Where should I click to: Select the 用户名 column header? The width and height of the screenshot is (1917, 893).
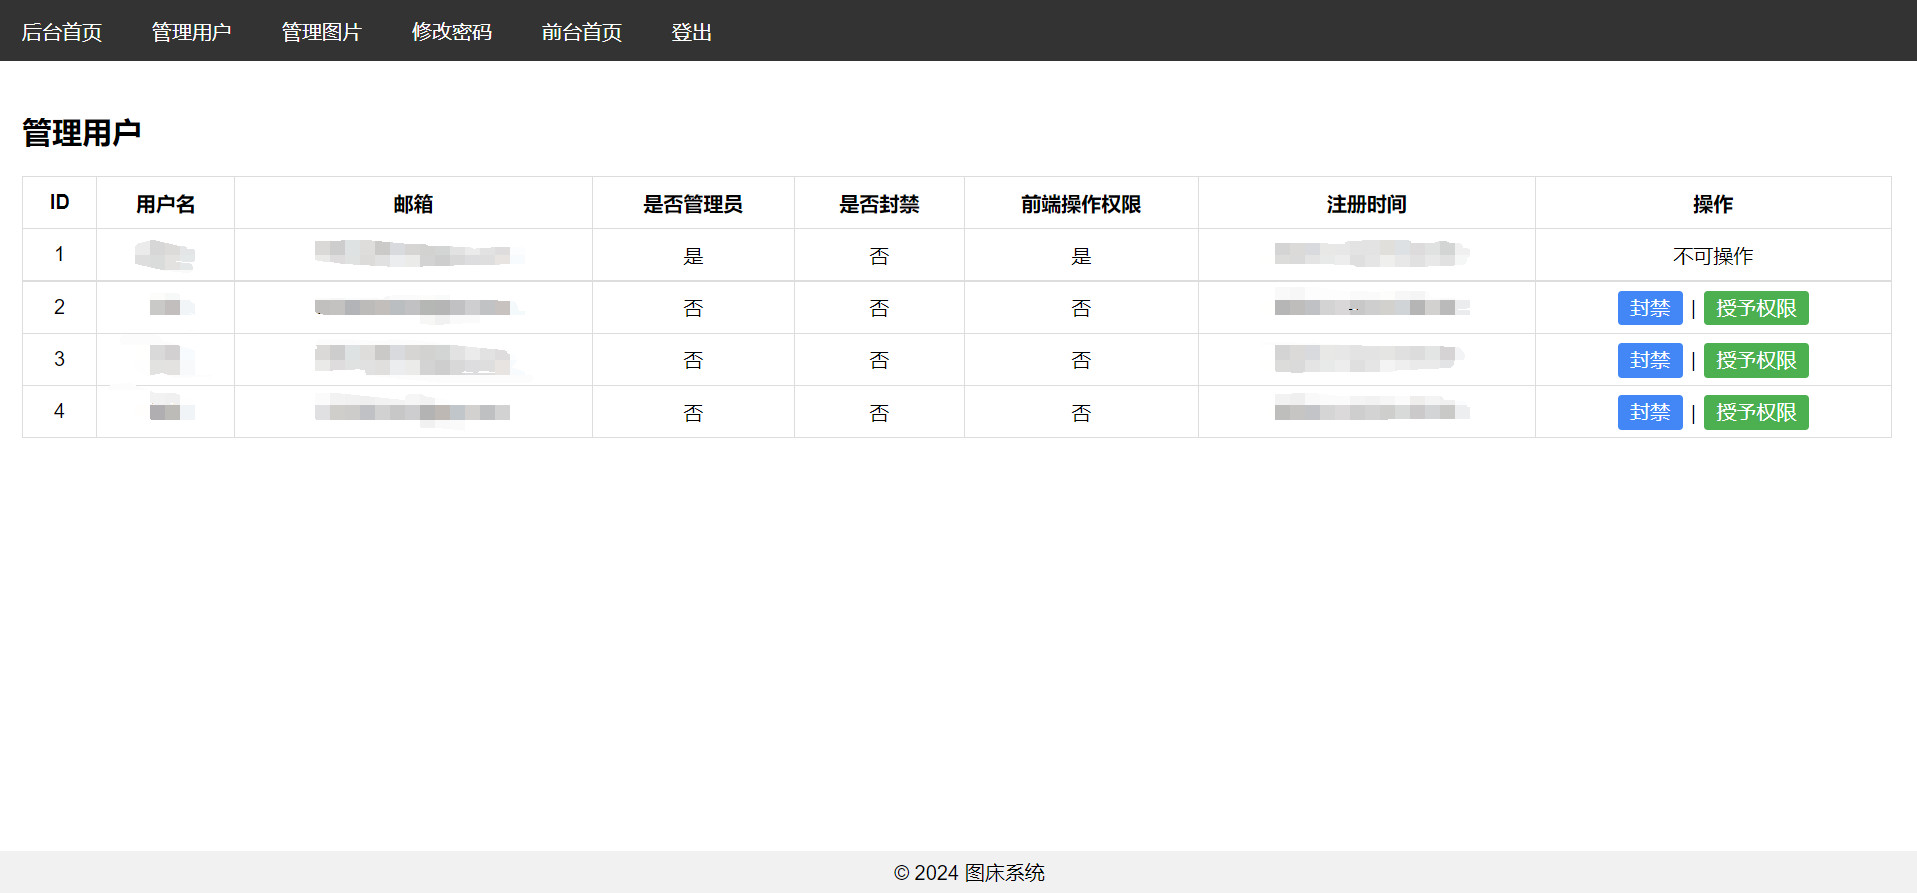165,204
